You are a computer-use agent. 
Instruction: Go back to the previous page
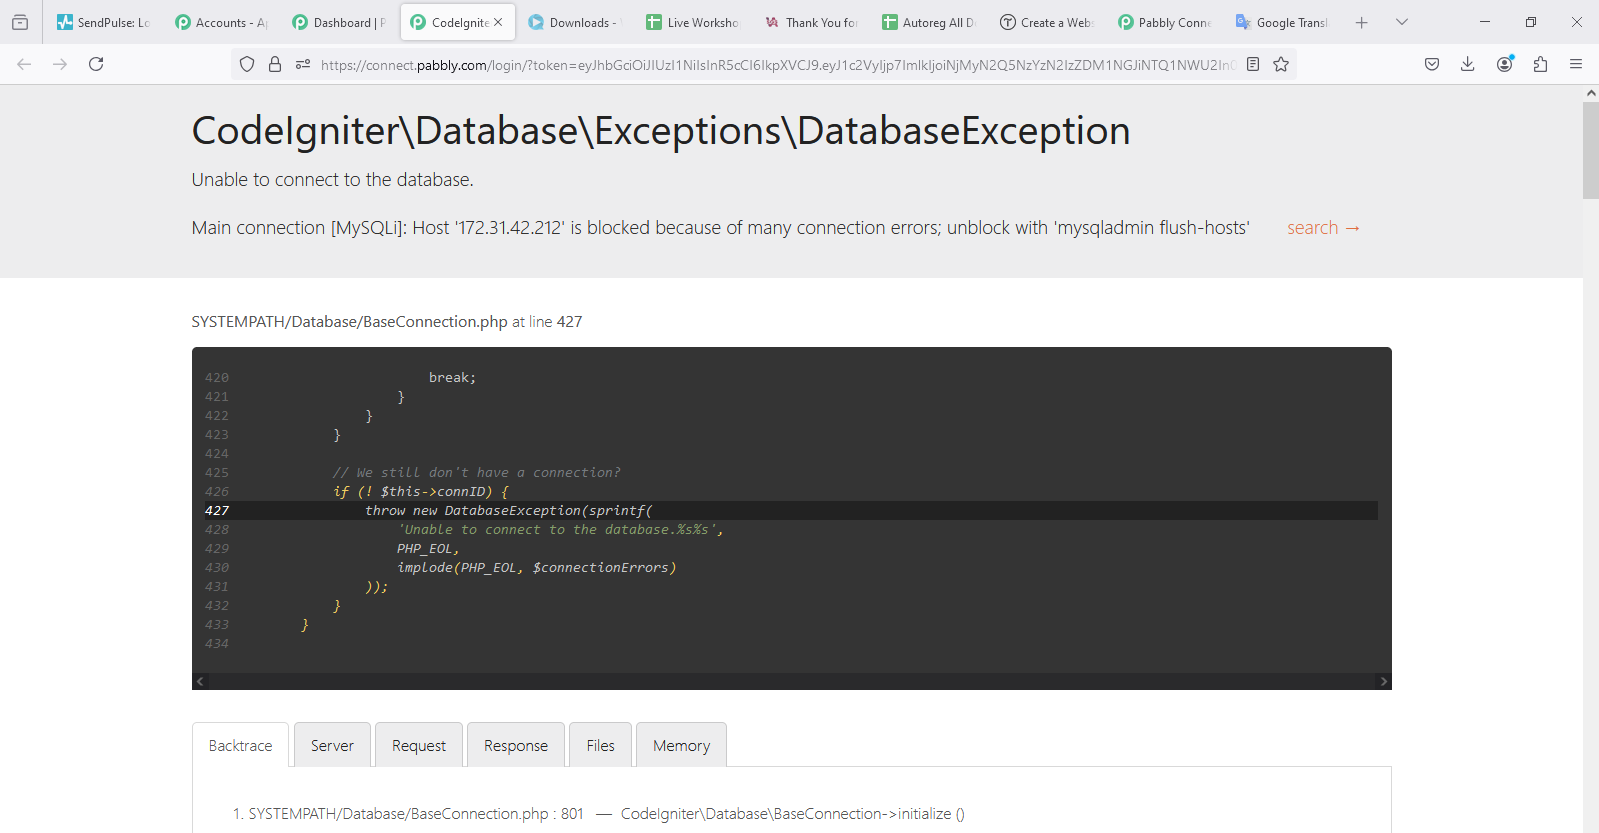coord(24,64)
